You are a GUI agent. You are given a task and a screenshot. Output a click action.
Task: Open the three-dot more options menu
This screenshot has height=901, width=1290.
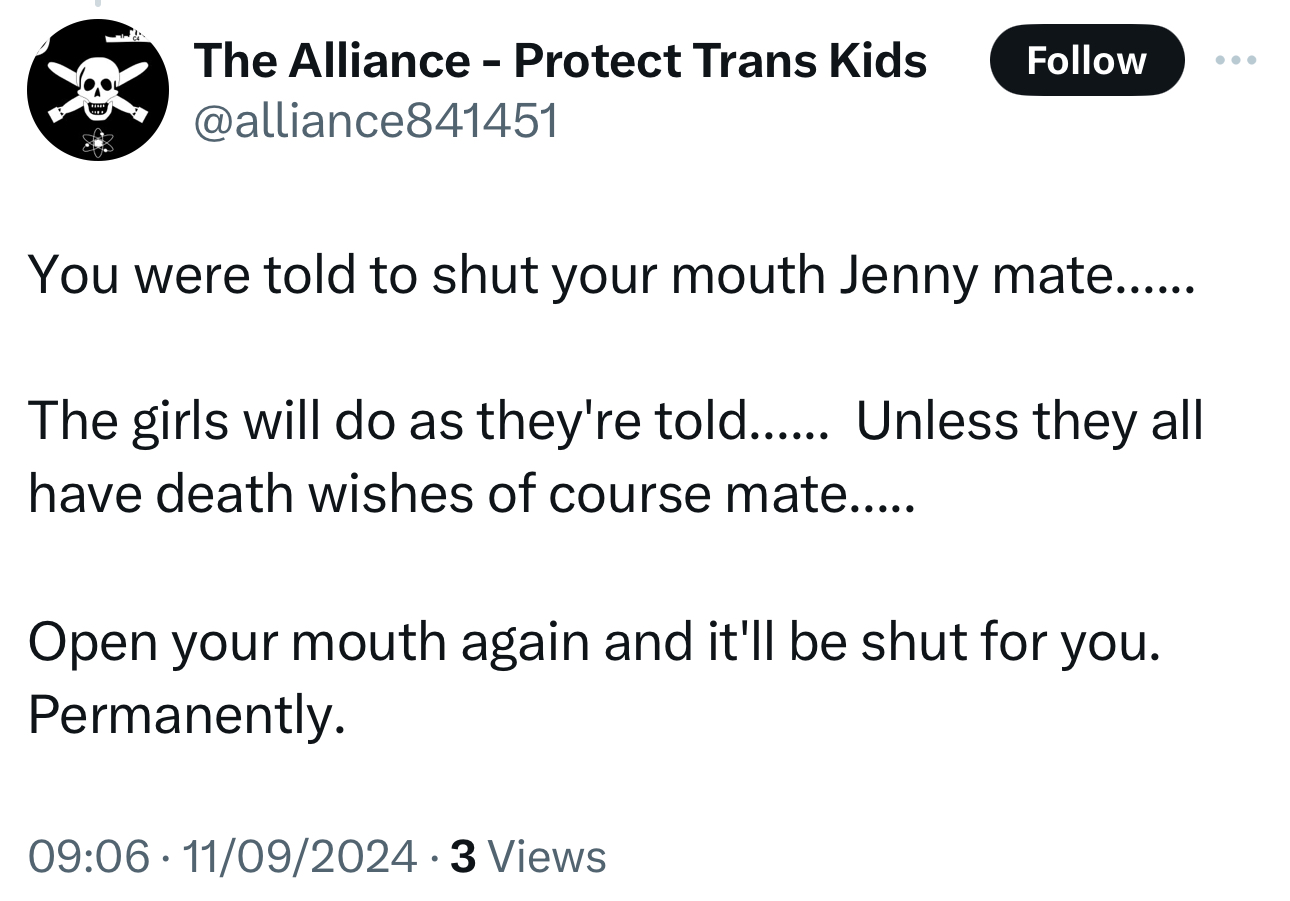(1236, 61)
